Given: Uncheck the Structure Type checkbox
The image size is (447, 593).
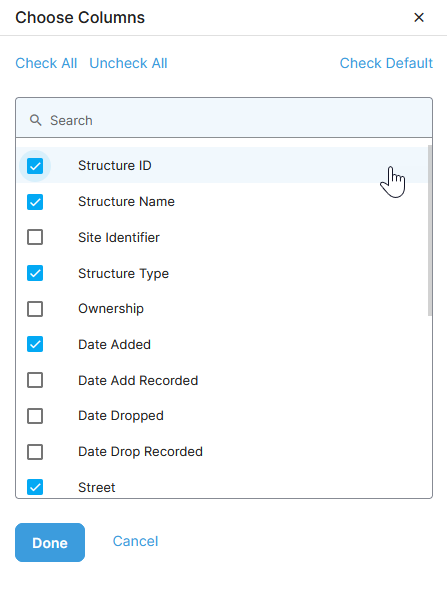Looking at the screenshot, I should tap(35, 273).
